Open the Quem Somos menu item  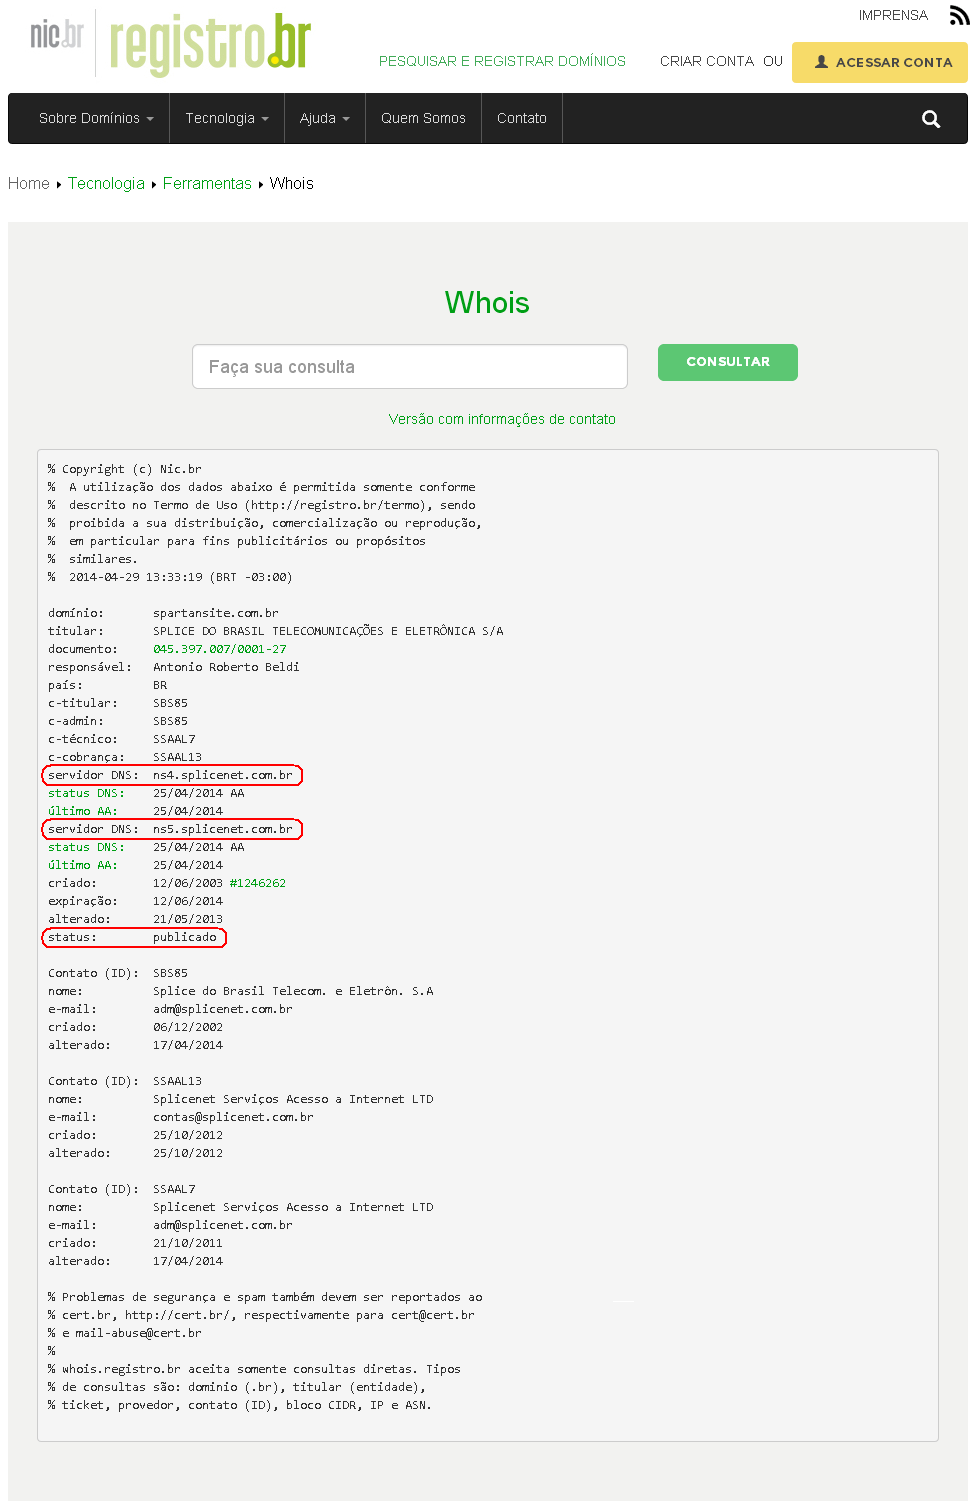pyautogui.click(x=423, y=118)
